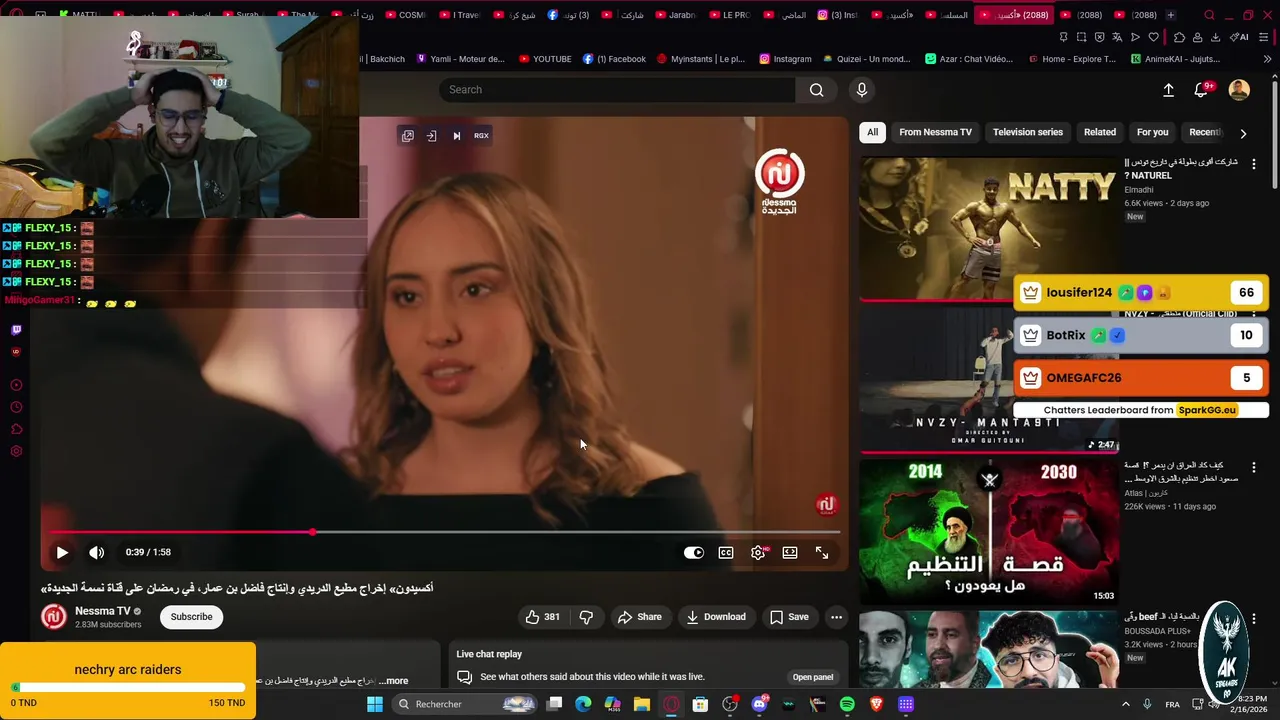
Task: Enter fullscreen on the video player
Action: [x=822, y=552]
